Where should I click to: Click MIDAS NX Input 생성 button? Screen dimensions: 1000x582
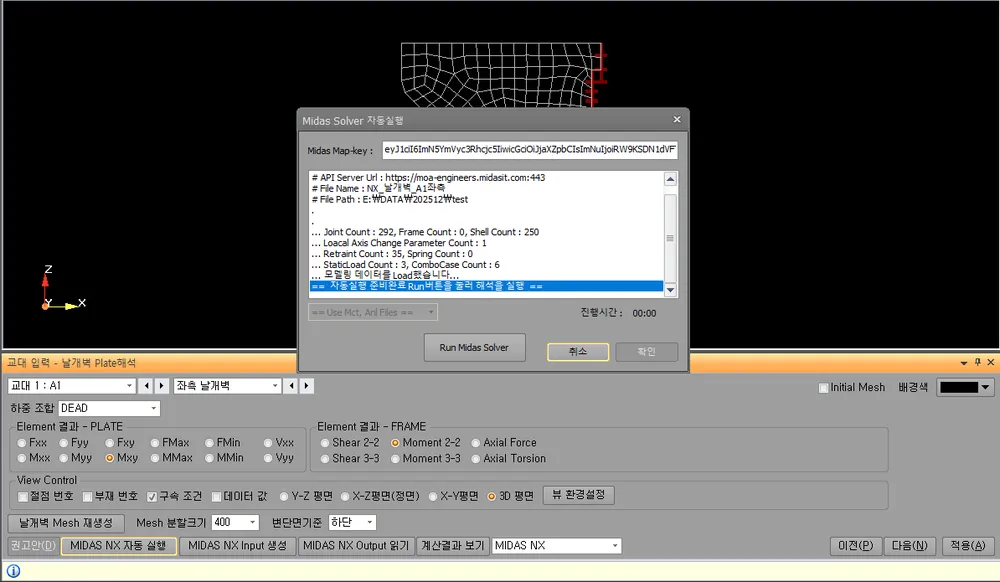point(237,546)
